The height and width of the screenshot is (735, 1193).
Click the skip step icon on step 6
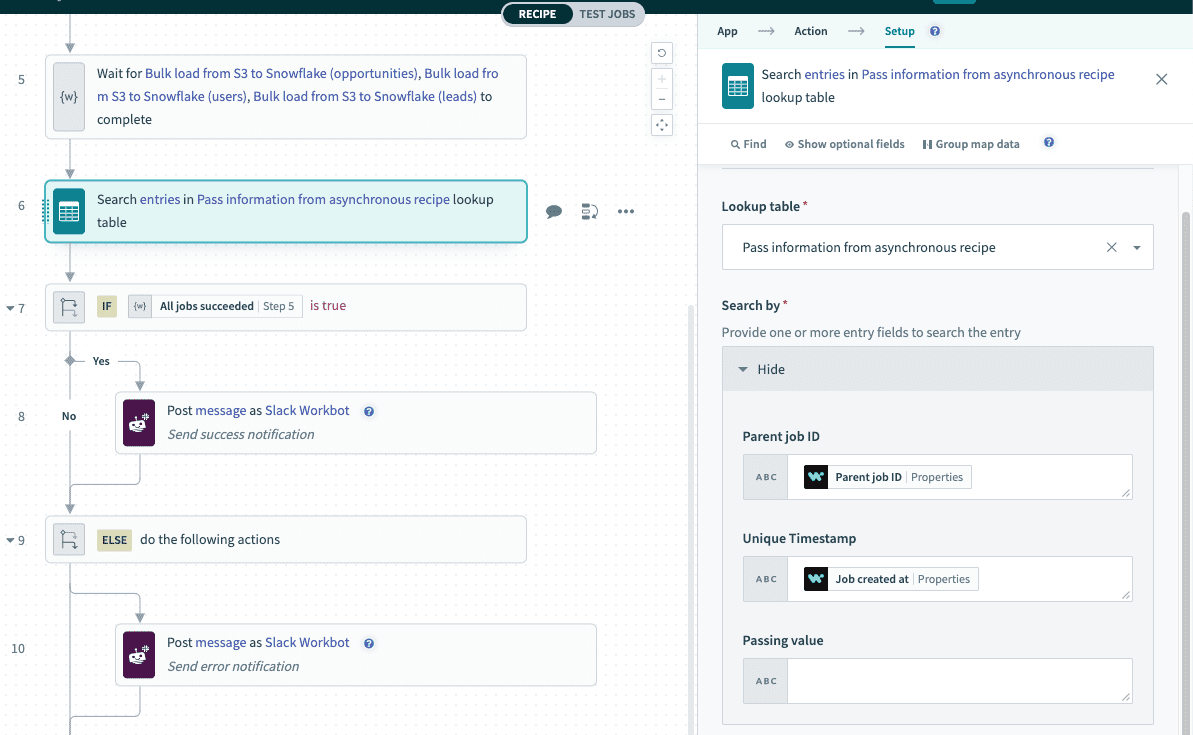pyautogui.click(x=590, y=211)
